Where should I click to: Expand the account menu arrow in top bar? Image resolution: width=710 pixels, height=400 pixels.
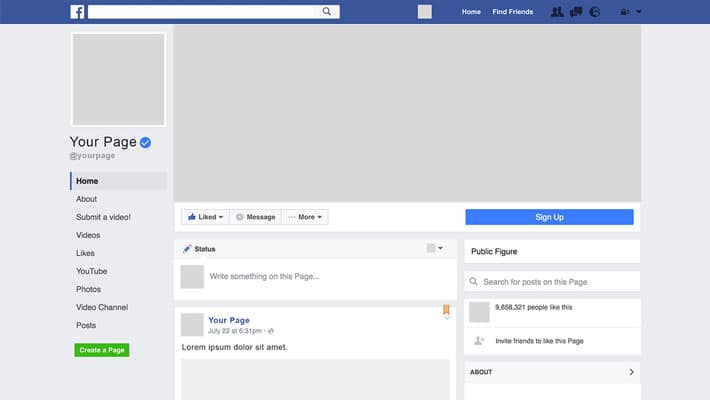click(638, 12)
